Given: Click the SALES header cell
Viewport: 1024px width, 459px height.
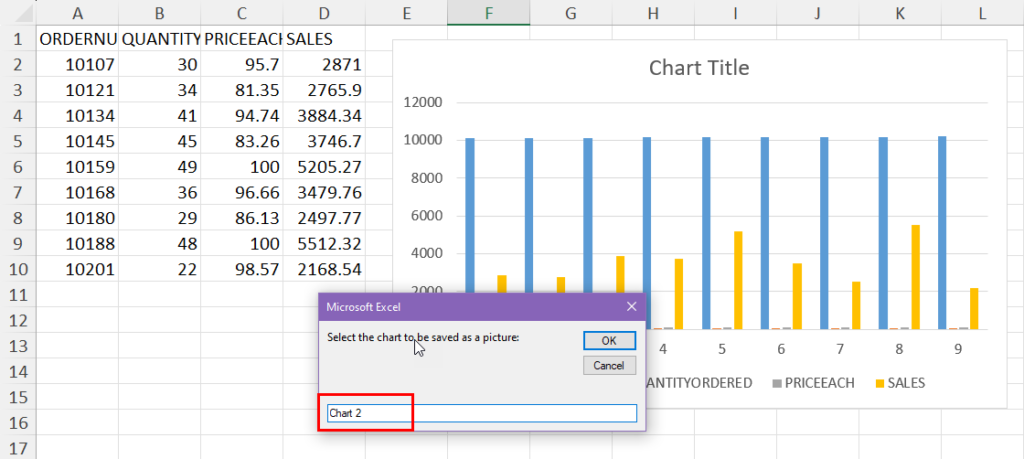Looking at the screenshot, I should coord(325,39).
